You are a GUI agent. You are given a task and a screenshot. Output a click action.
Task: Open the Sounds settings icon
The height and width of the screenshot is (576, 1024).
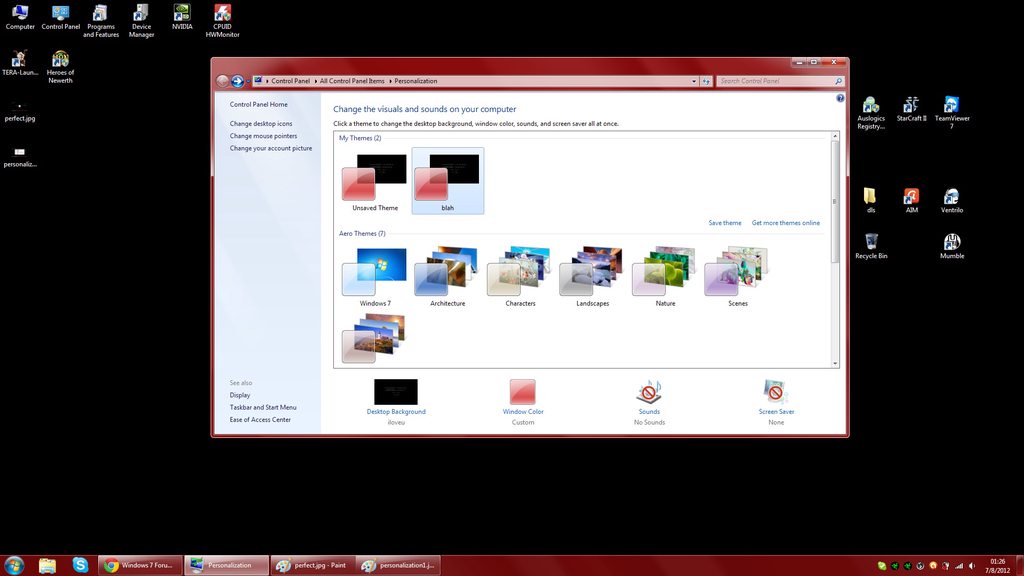(648, 392)
